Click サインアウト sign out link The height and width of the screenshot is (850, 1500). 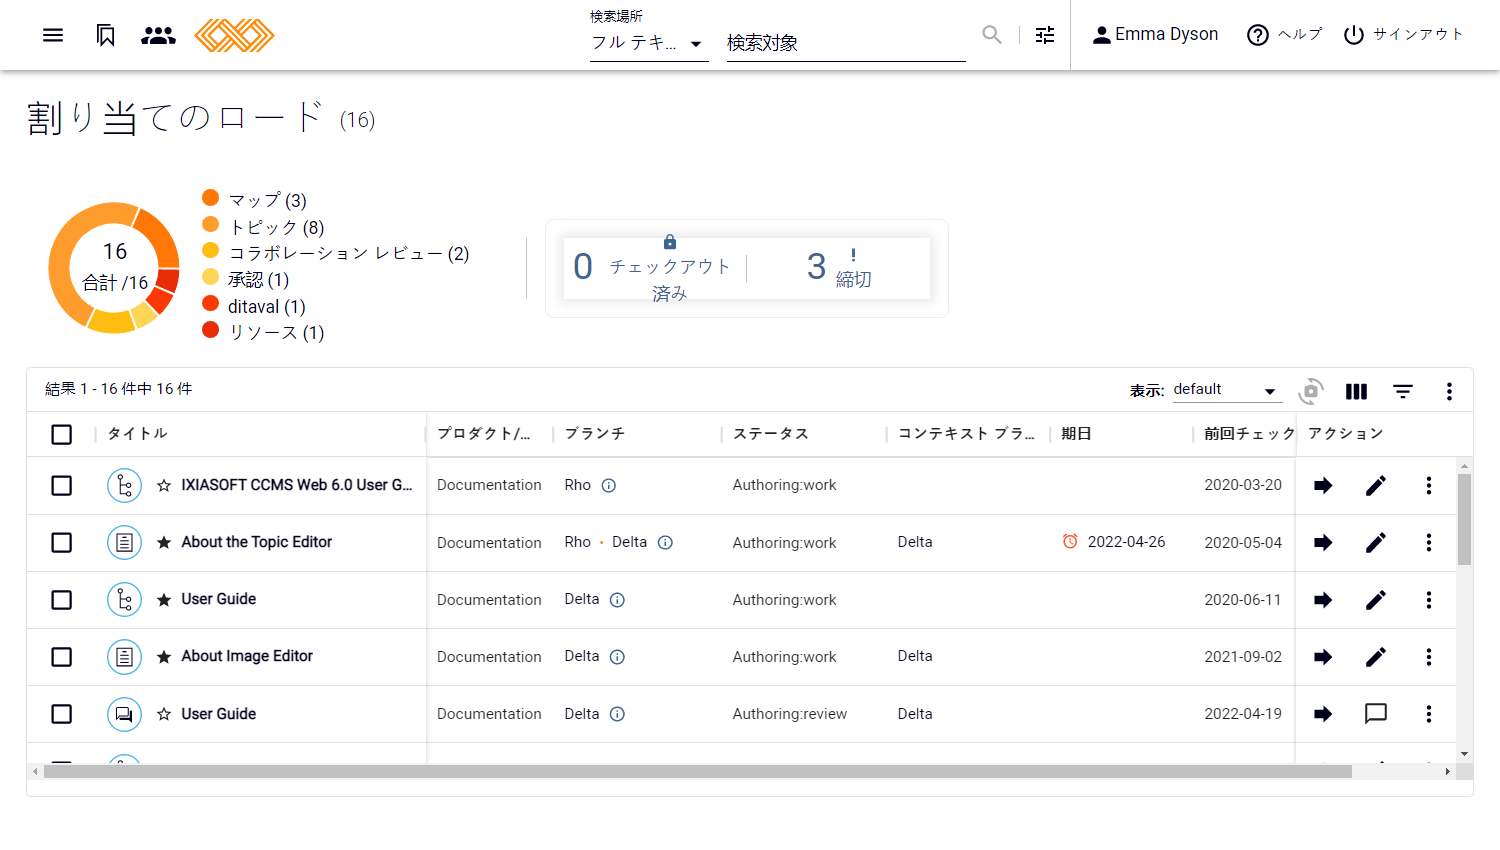[x=1418, y=34]
